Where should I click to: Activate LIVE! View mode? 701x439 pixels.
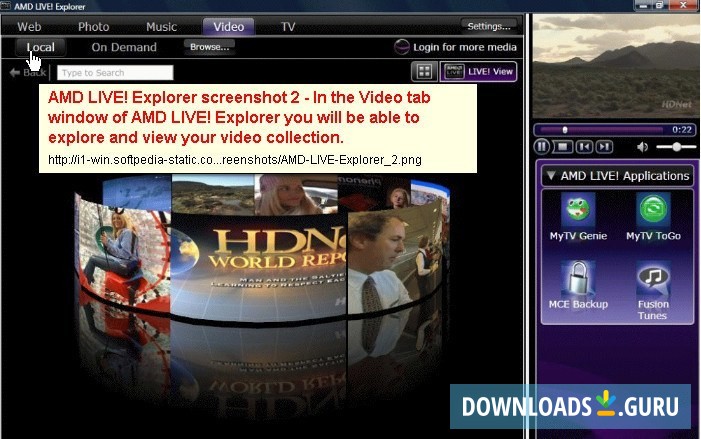[x=478, y=72]
